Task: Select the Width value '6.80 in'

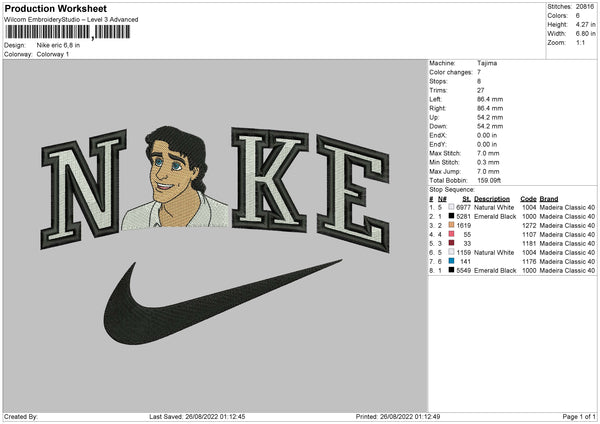Action: pyautogui.click(x=585, y=34)
